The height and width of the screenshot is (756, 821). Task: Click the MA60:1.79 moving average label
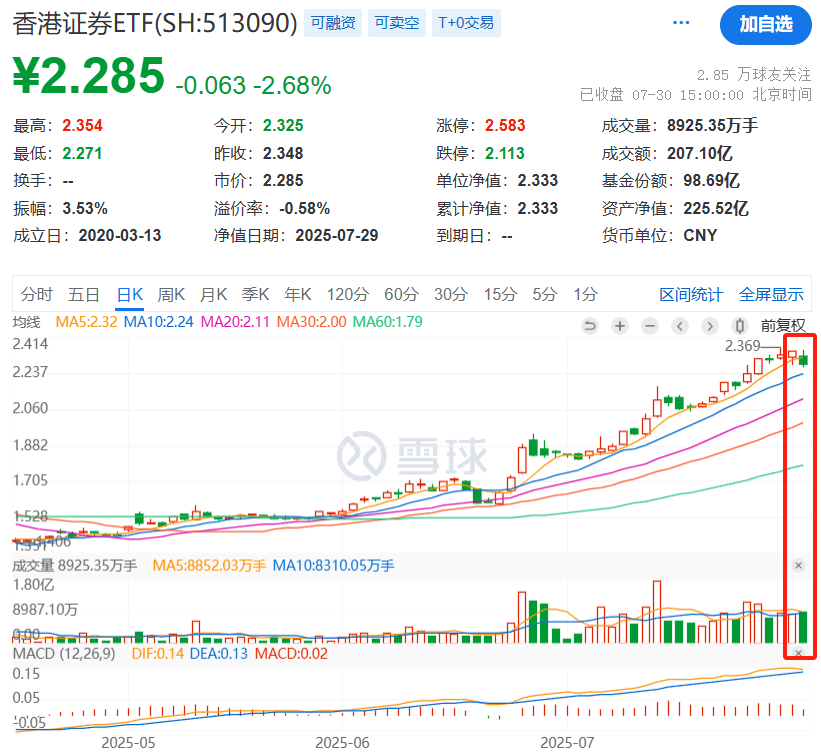tap(387, 322)
